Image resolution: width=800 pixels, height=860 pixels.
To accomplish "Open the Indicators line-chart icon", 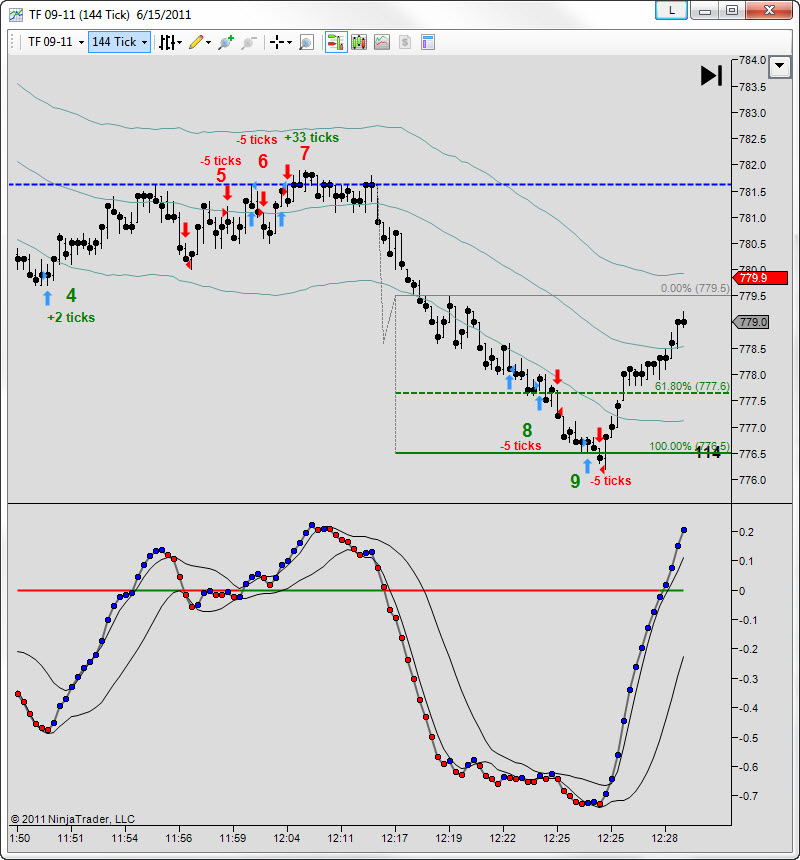I will point(382,42).
